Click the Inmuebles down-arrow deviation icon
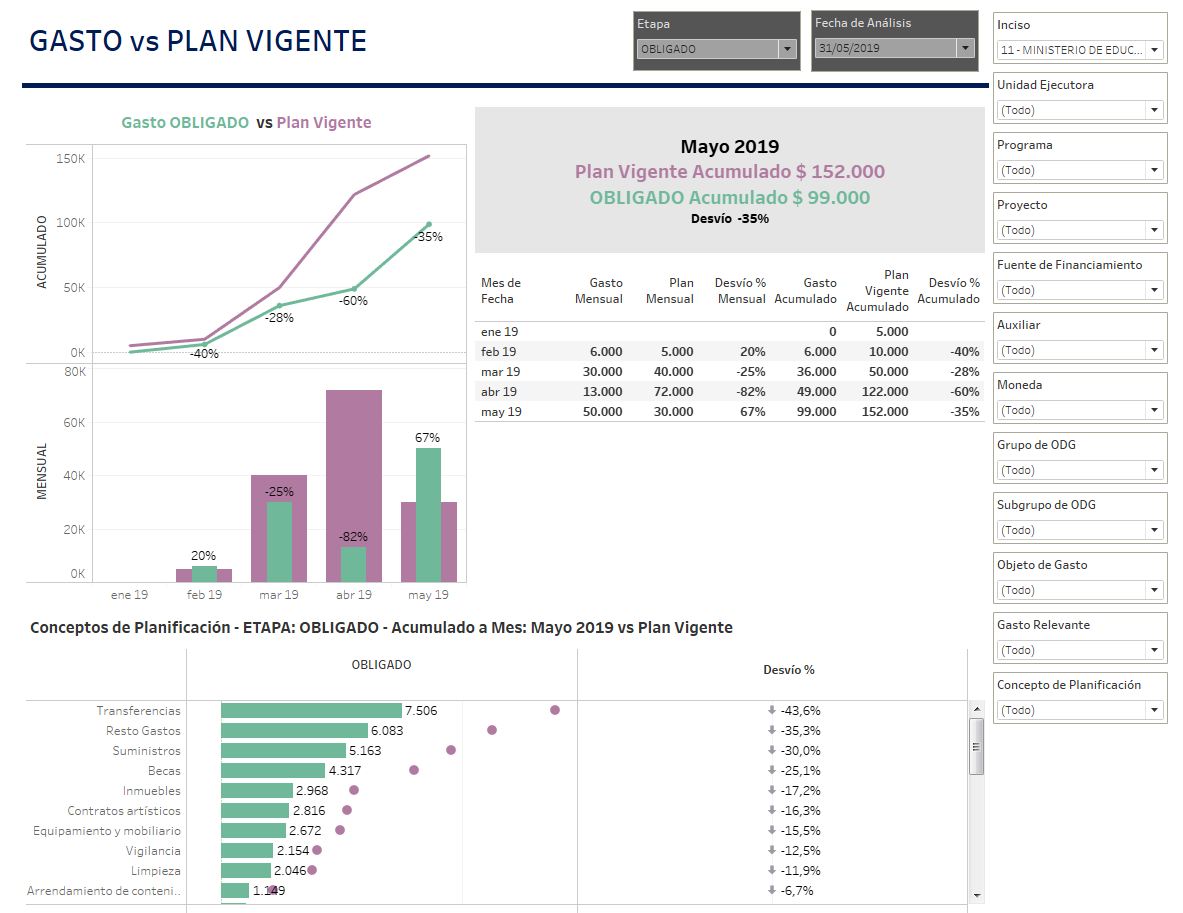The height and width of the screenshot is (913, 1183). pyautogui.click(x=772, y=790)
